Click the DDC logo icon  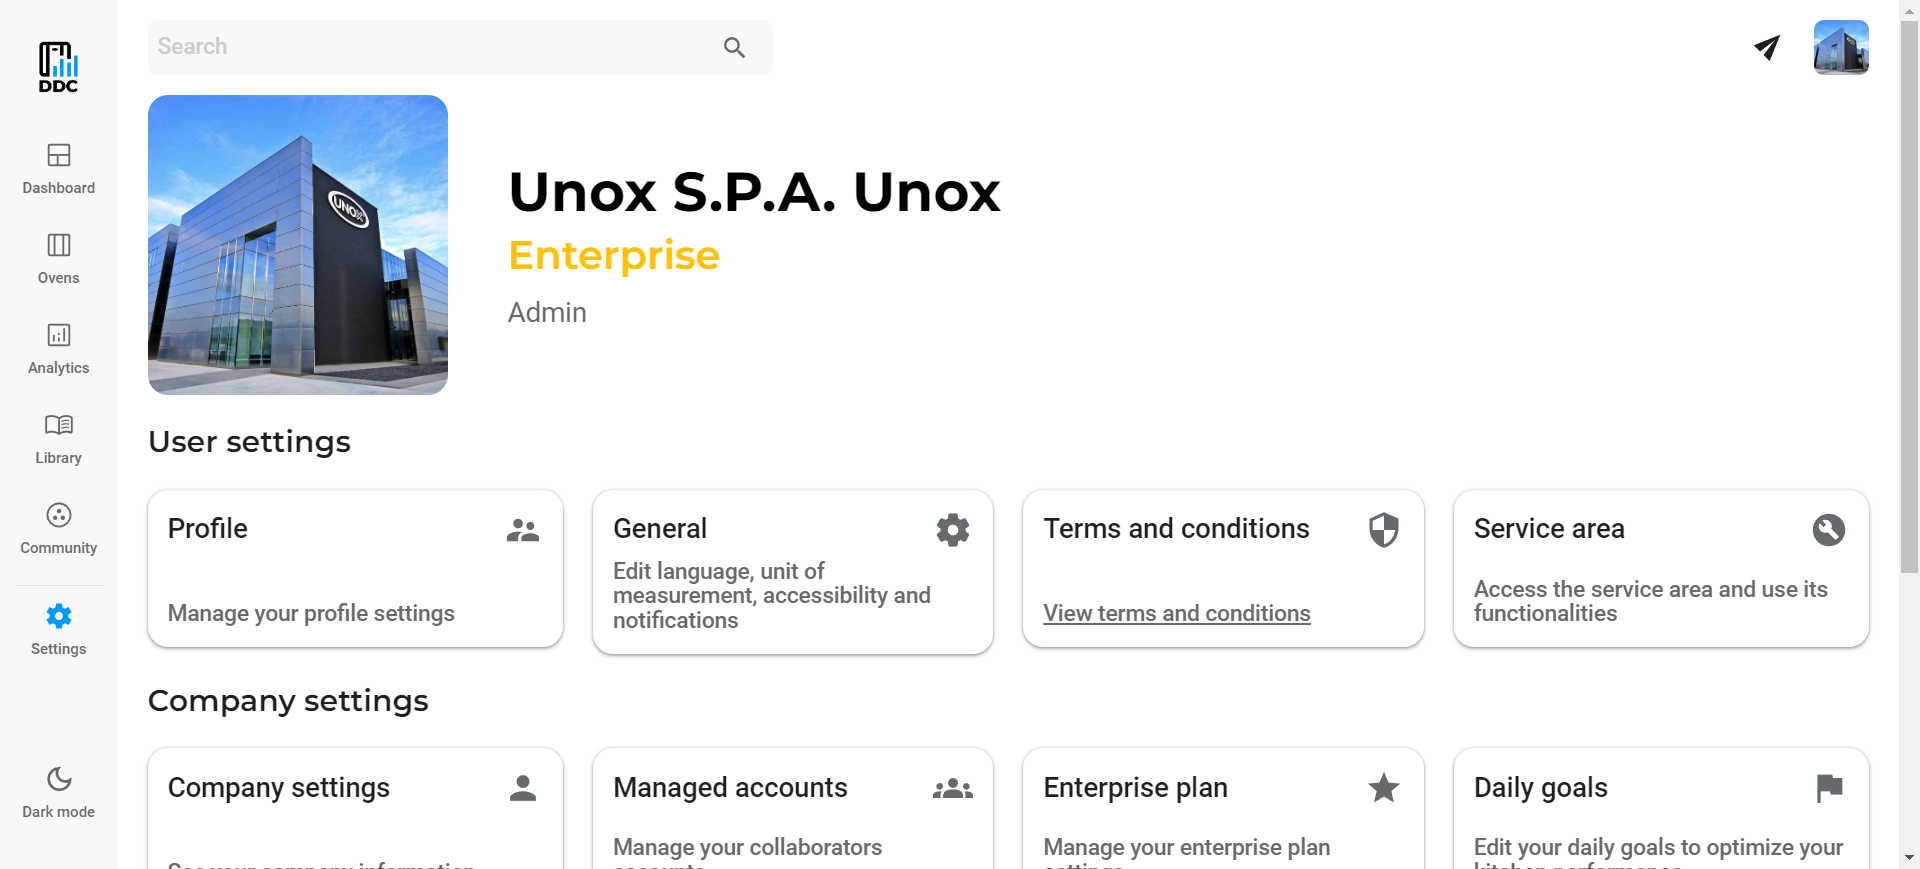pos(58,66)
